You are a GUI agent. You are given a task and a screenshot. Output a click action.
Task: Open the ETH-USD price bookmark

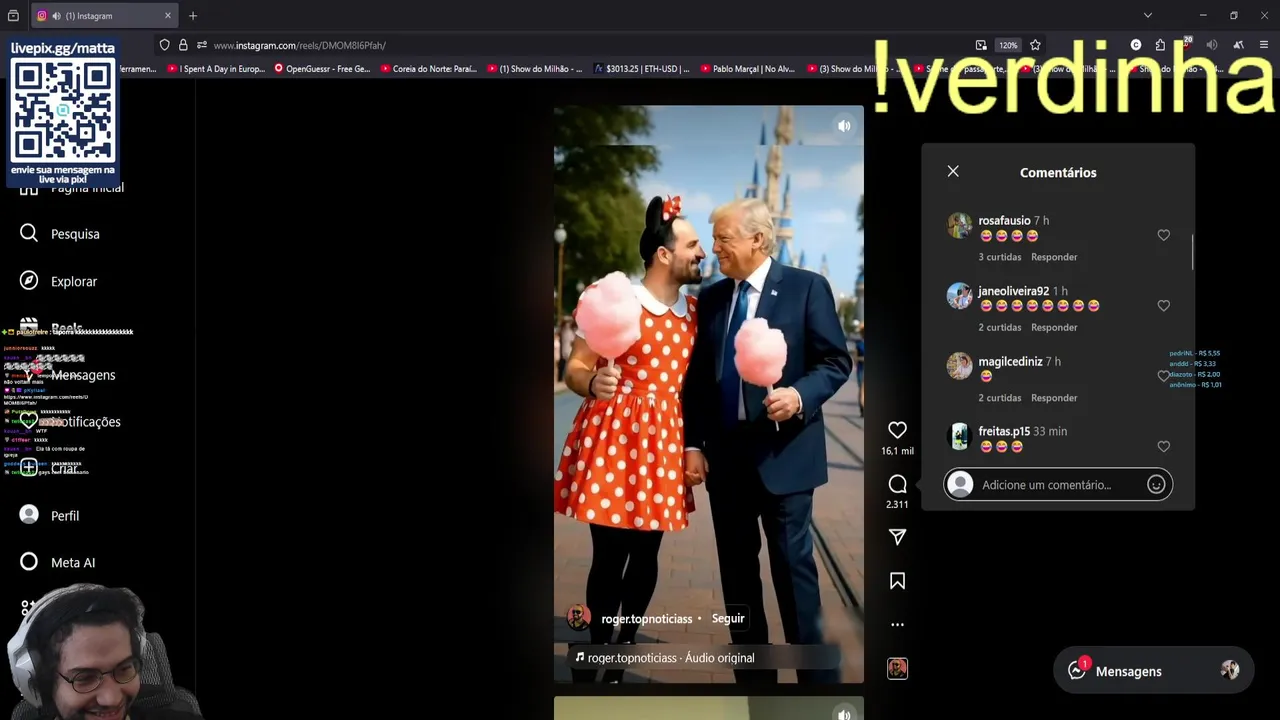pyautogui.click(x=642, y=69)
